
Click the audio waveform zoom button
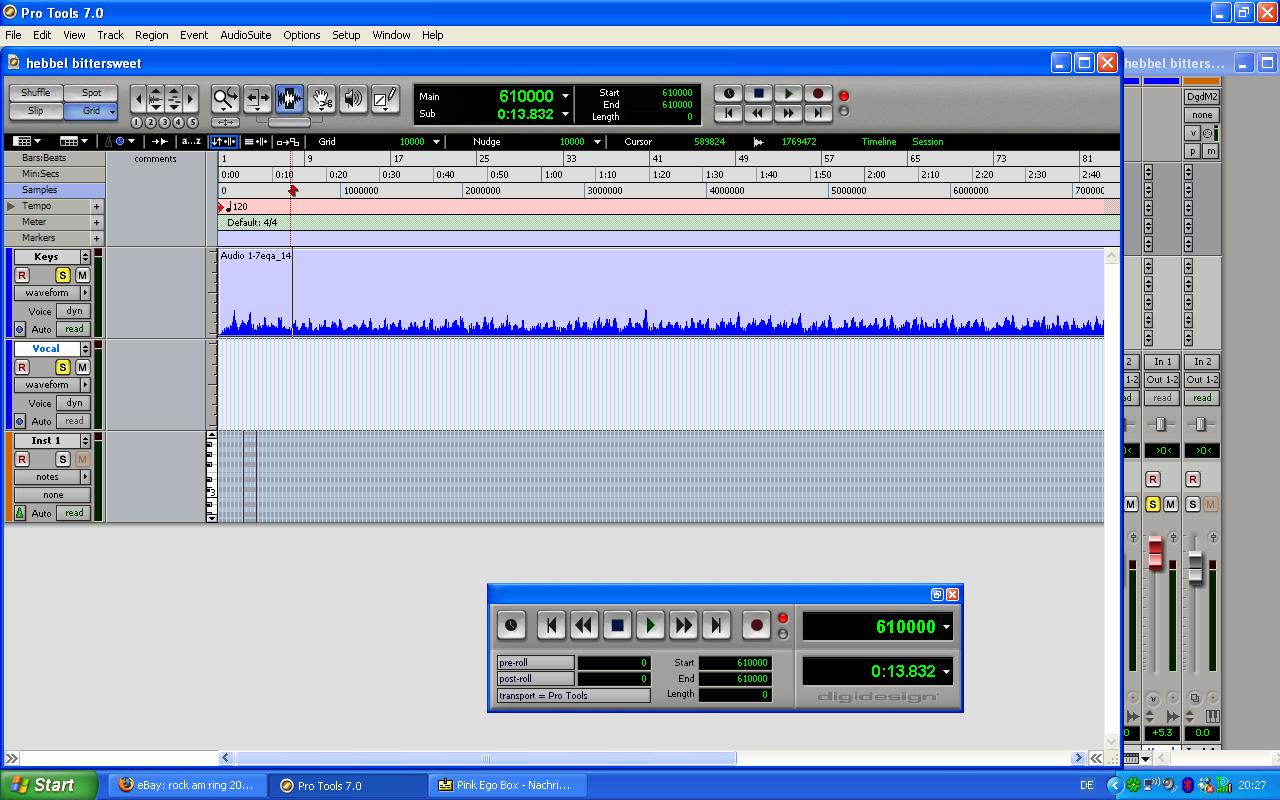tap(156, 98)
